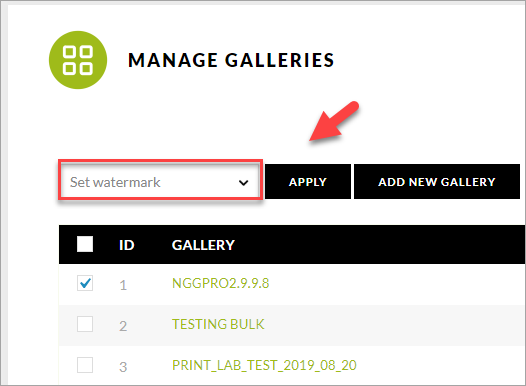Open the TESTING BULK gallery
This screenshot has height=386, width=526.
click(x=218, y=324)
